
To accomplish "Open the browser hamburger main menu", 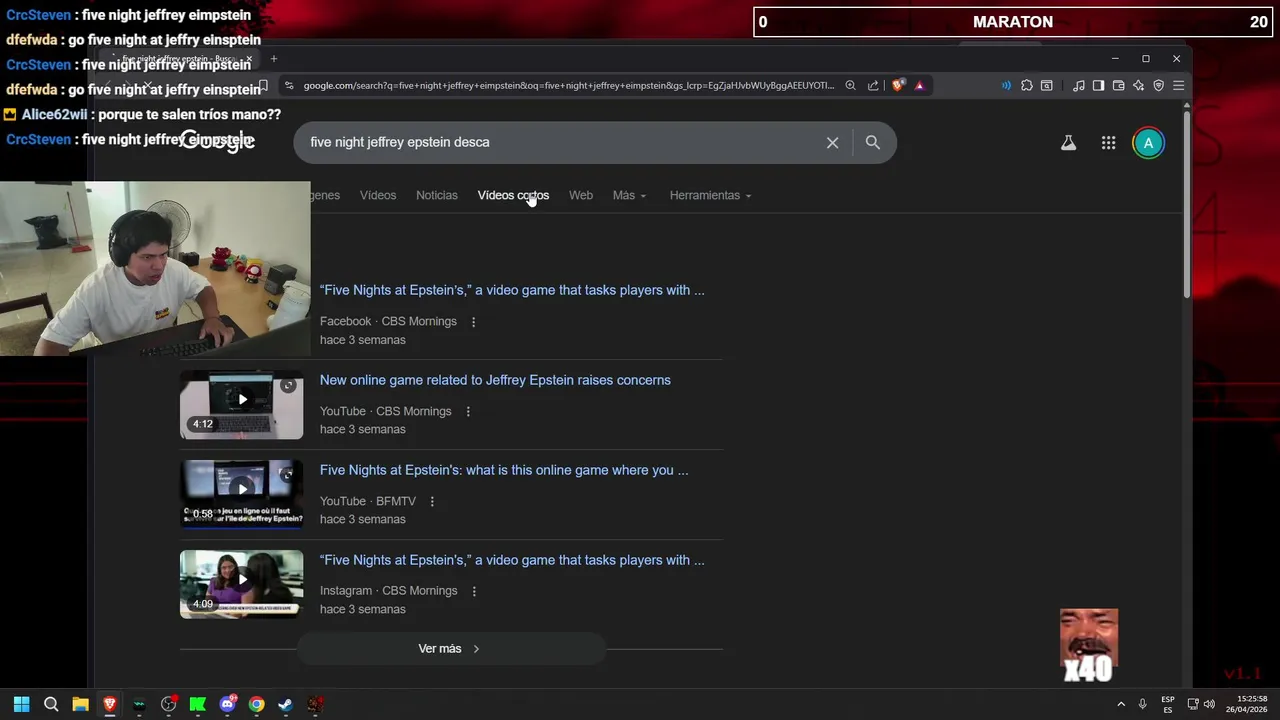I will (x=1179, y=86).
